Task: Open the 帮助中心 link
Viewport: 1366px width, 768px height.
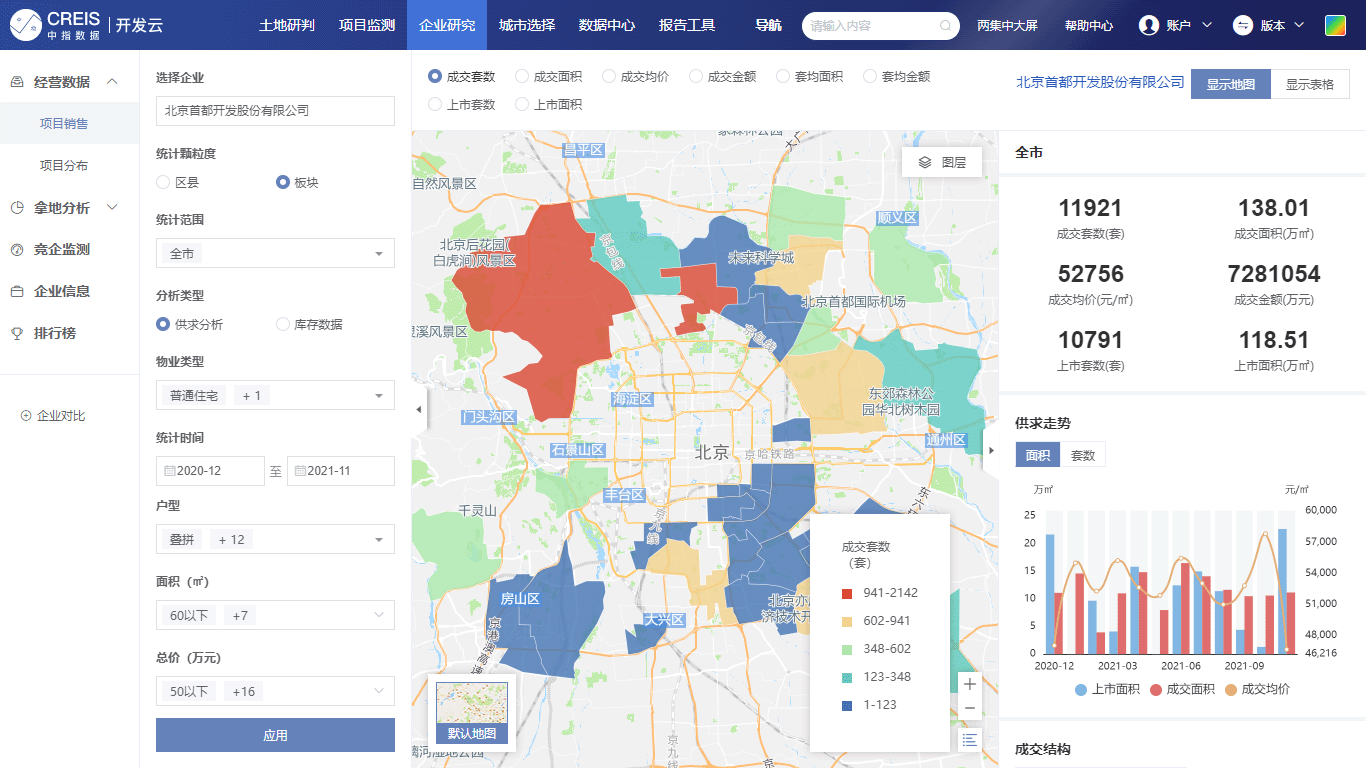Action: coord(1089,26)
